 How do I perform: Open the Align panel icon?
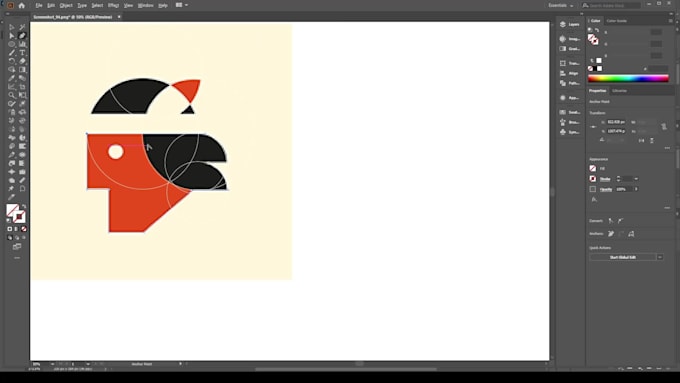(563, 73)
